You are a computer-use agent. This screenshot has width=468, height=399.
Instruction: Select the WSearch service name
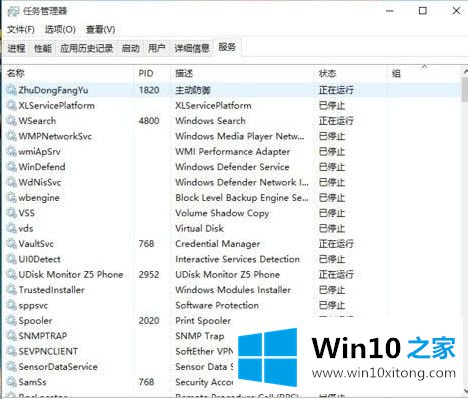point(37,121)
